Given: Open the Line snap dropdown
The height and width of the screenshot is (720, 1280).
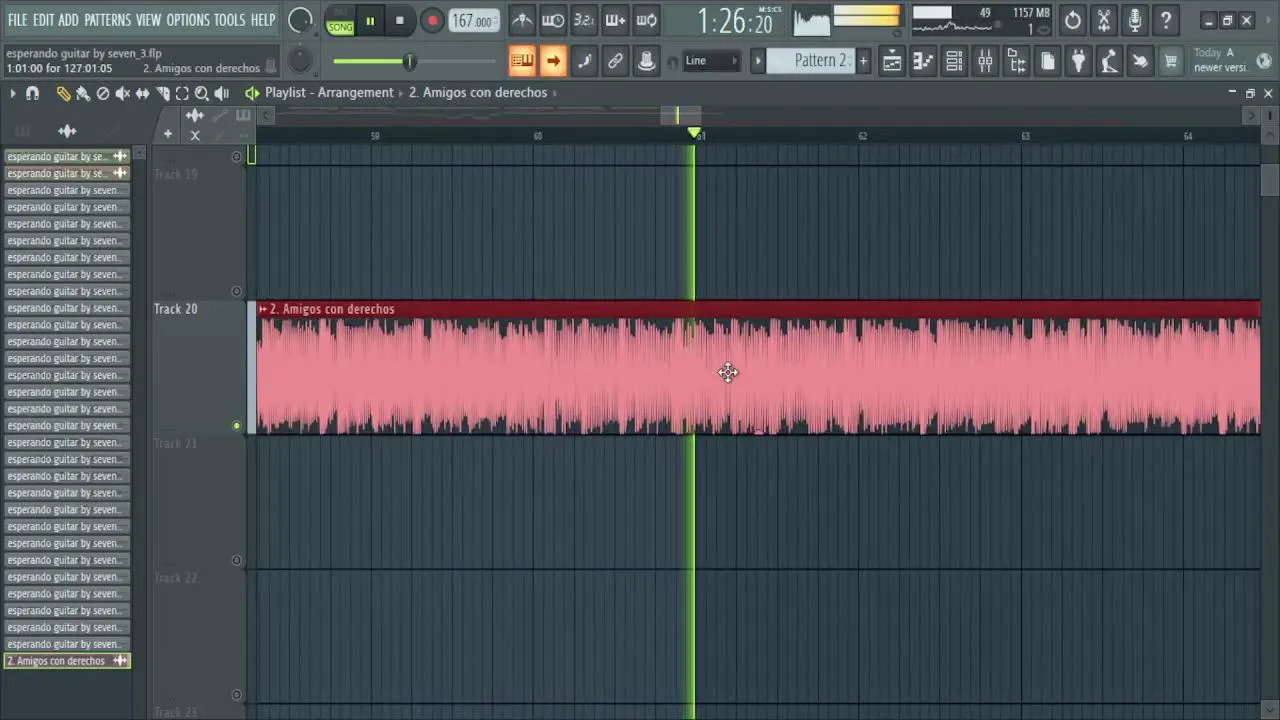Looking at the screenshot, I should click(711, 61).
